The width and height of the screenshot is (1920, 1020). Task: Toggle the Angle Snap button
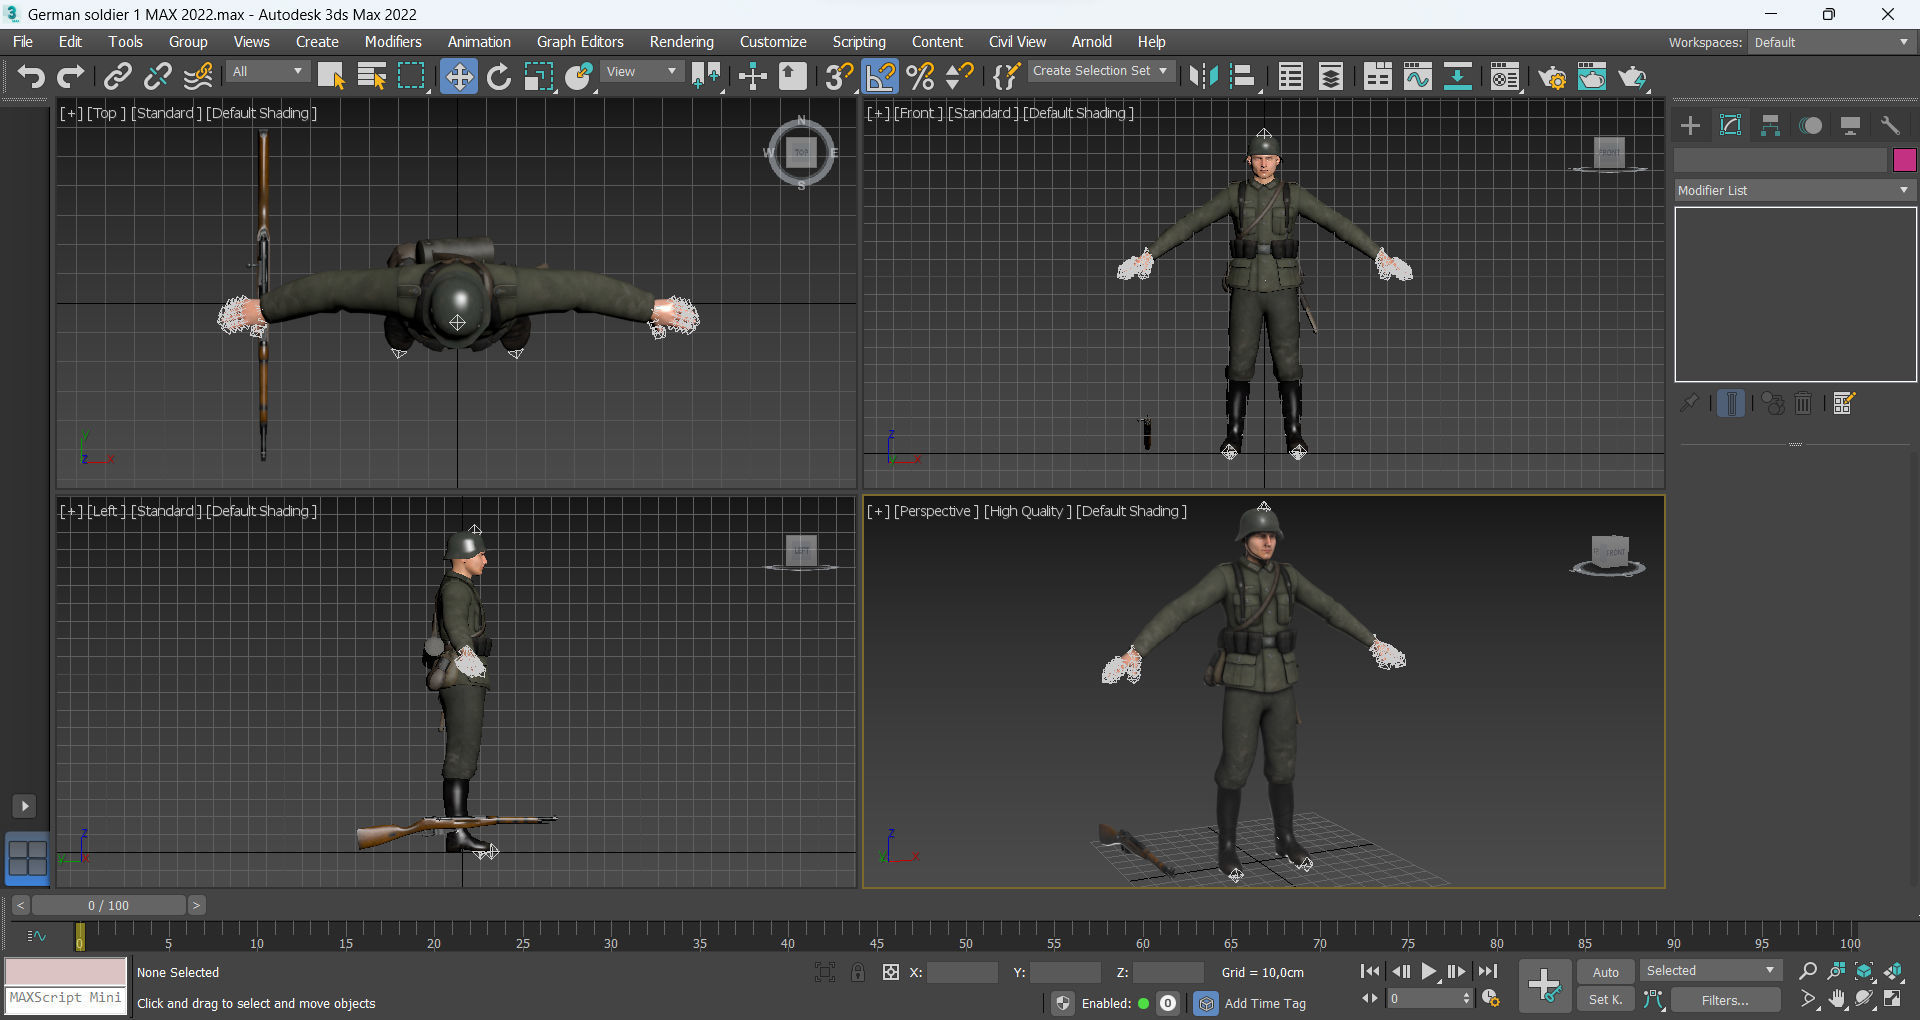(x=880, y=76)
